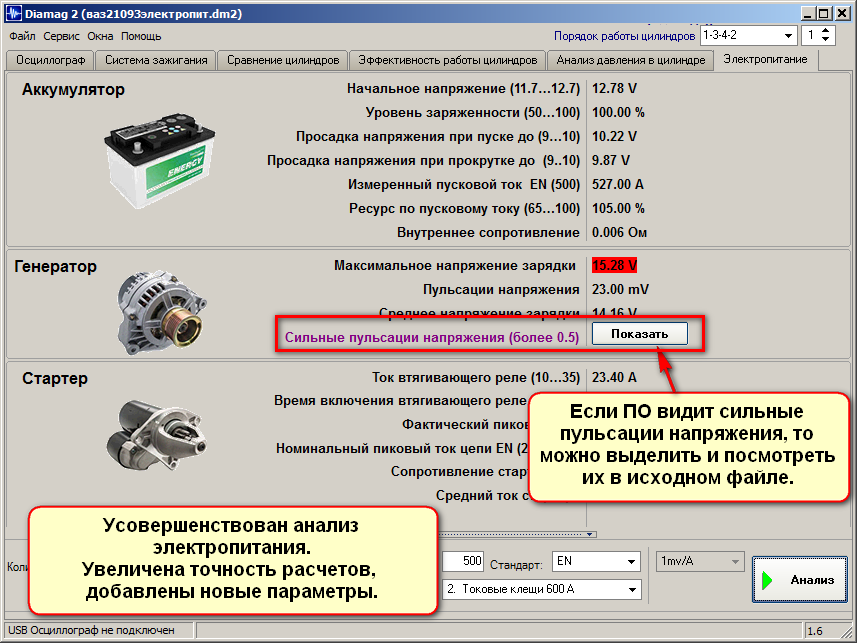Click the Аккумулятор section heading

pyautogui.click(x=73, y=90)
